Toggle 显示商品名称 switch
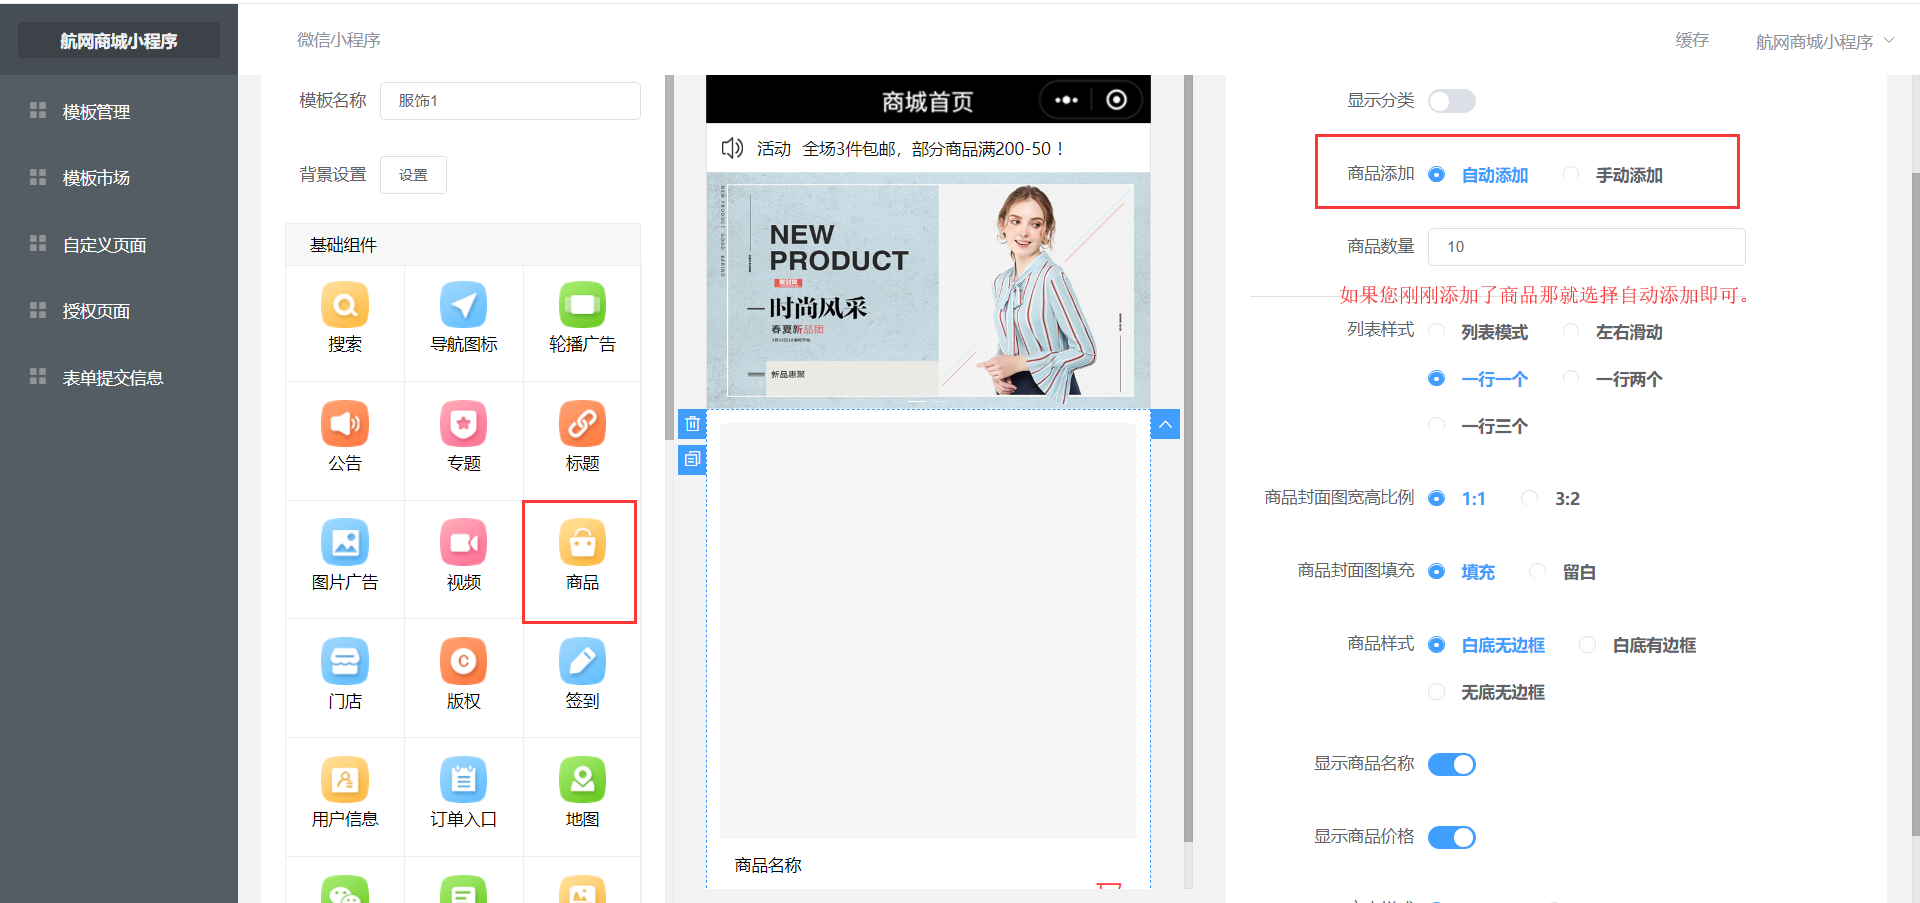Screen dimensions: 1920x903 1452,764
